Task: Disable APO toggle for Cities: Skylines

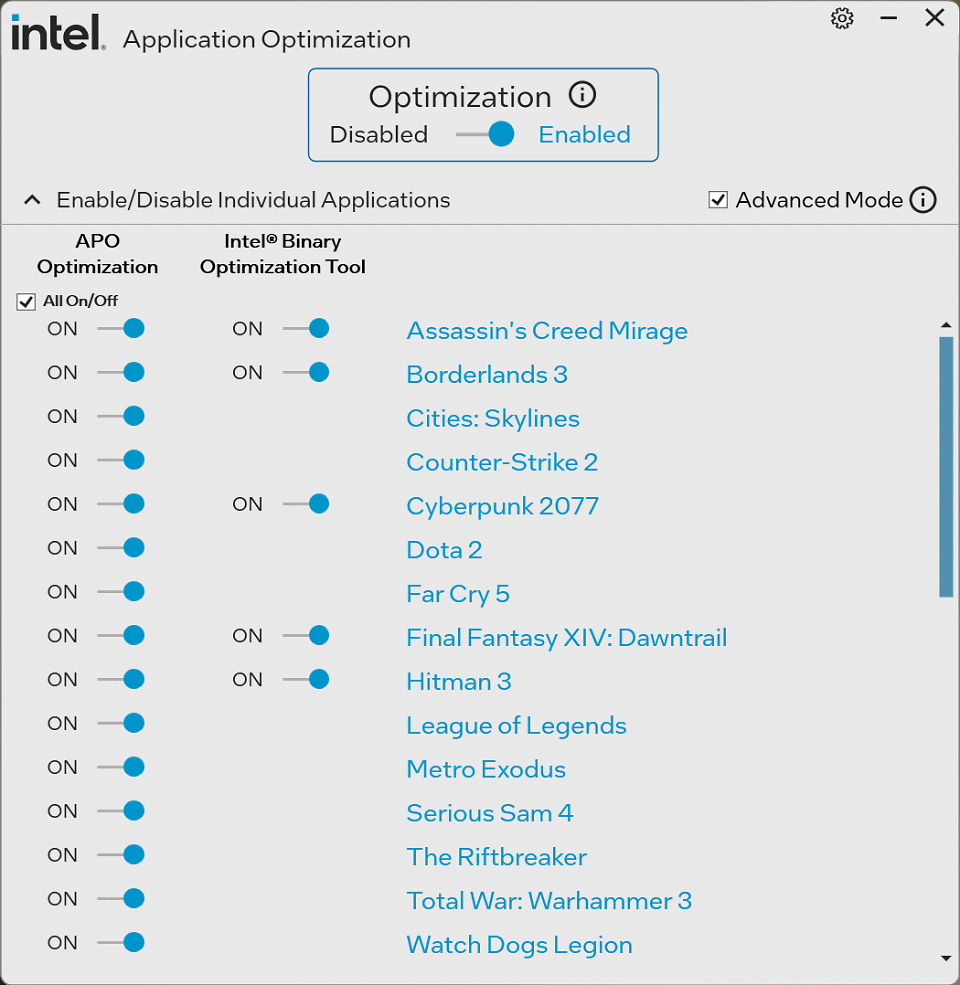Action: tap(121, 416)
